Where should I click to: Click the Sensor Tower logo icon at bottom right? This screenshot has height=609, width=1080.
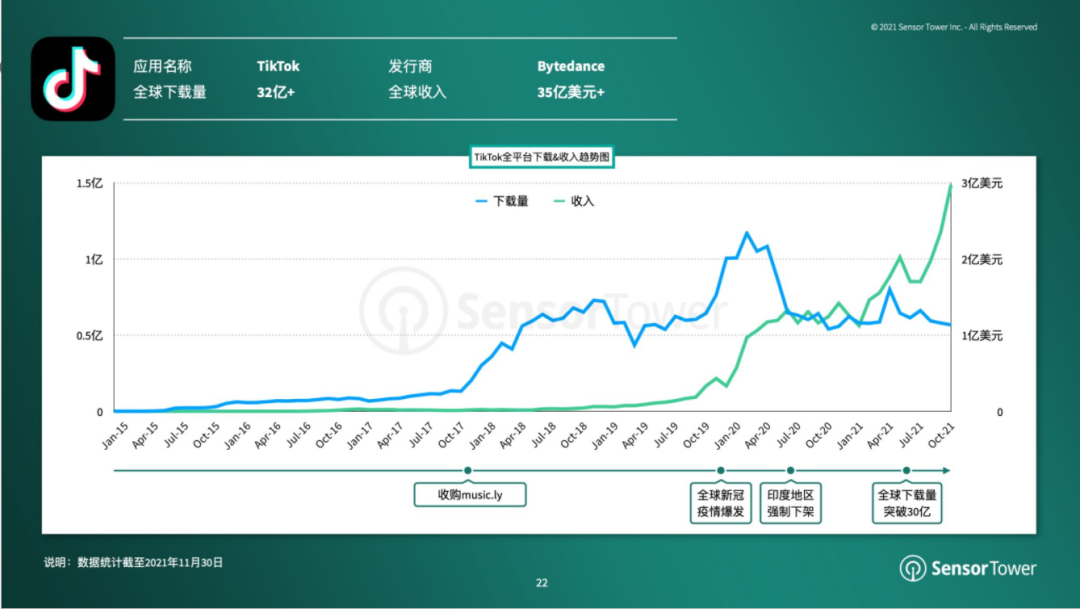[x=913, y=569]
